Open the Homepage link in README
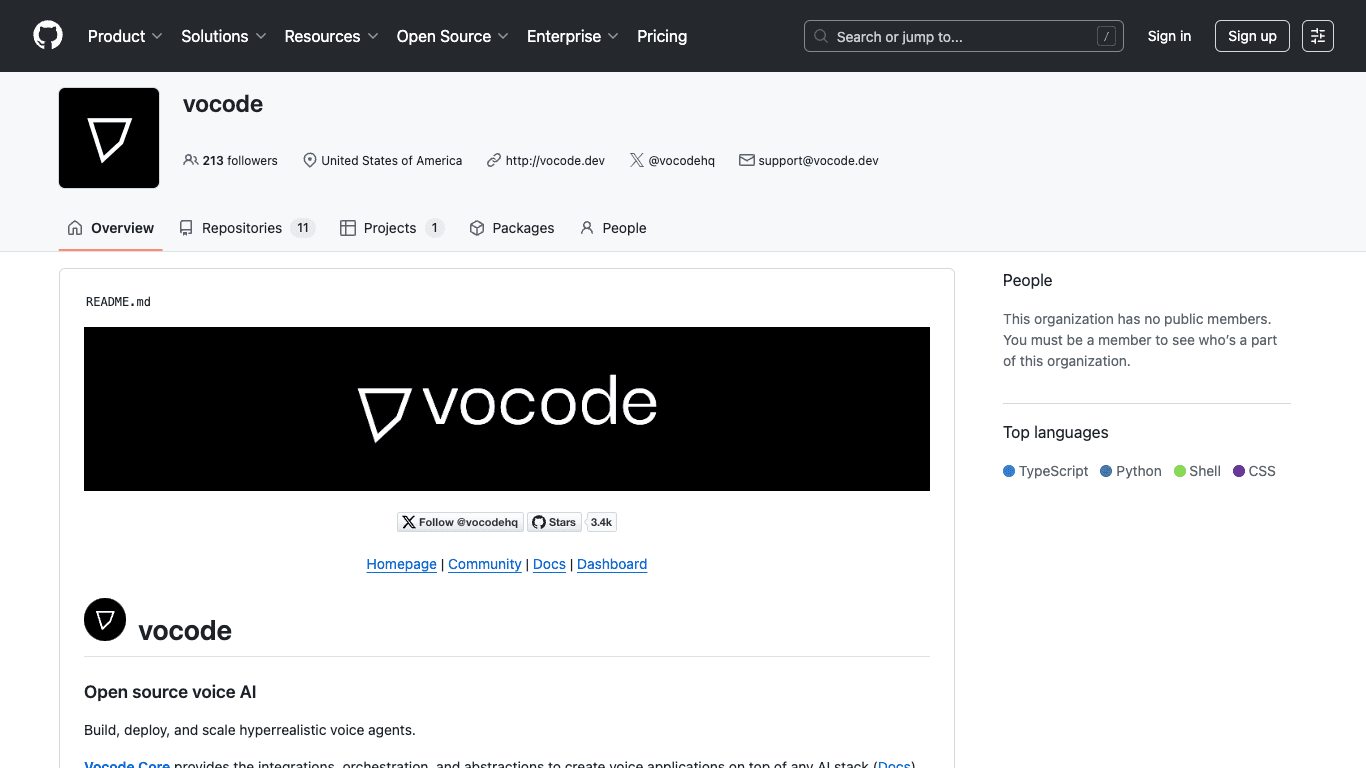Viewport: 1366px width, 768px height. 402,564
